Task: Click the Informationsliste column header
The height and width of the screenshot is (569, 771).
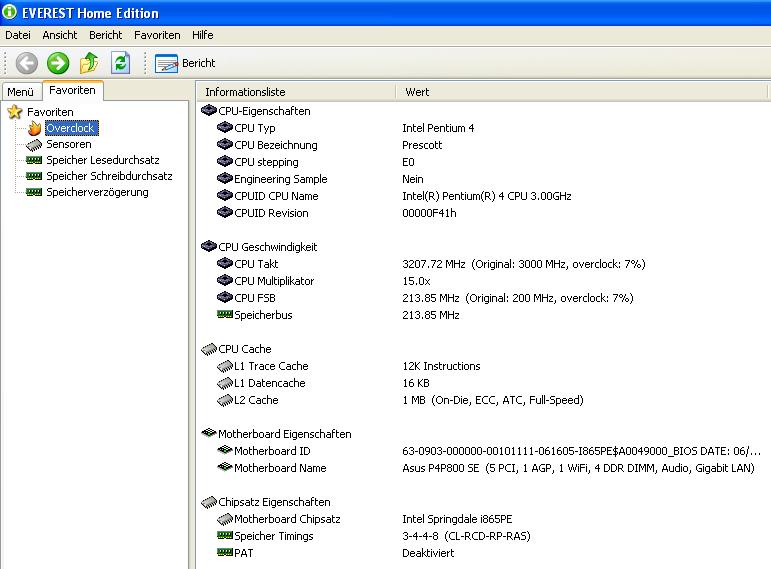Action: pyautogui.click(x=296, y=92)
